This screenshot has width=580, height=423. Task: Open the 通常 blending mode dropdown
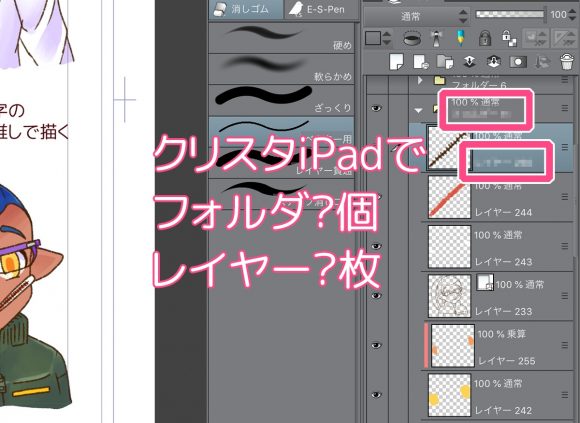coord(416,16)
